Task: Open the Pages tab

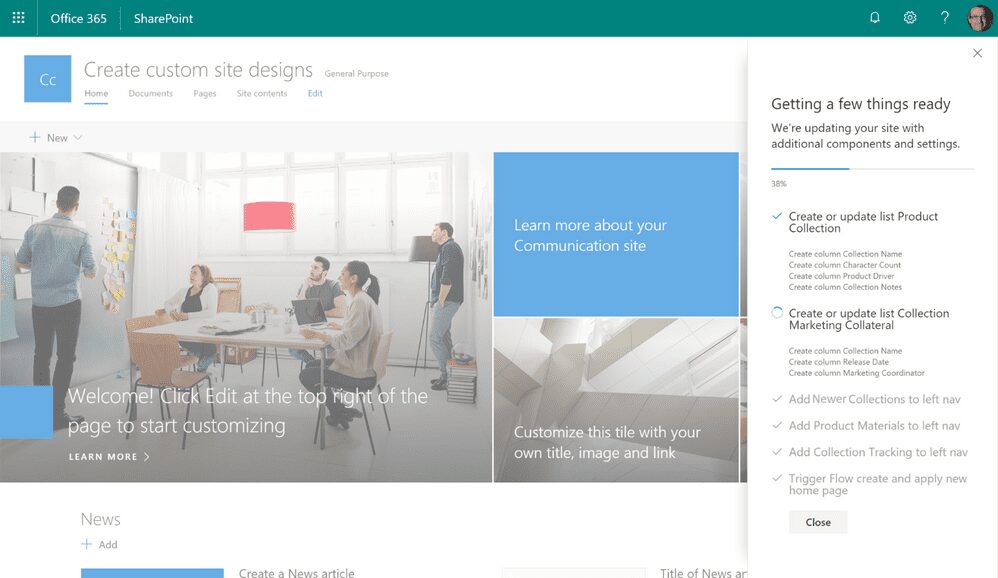Action: [x=204, y=93]
